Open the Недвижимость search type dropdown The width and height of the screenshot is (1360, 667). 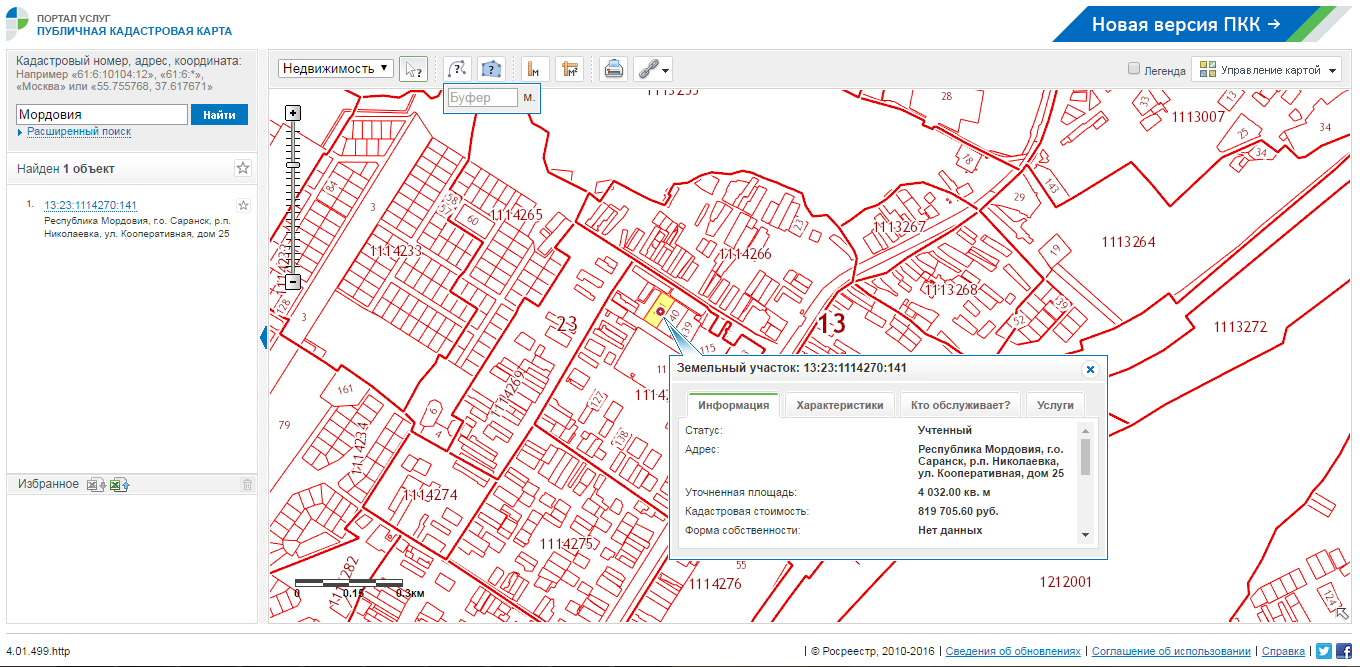pos(336,68)
